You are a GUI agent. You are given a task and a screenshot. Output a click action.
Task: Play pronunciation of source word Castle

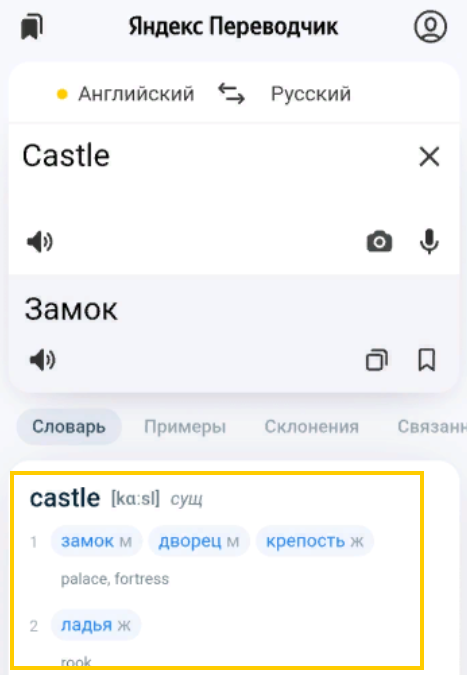[x=40, y=242]
